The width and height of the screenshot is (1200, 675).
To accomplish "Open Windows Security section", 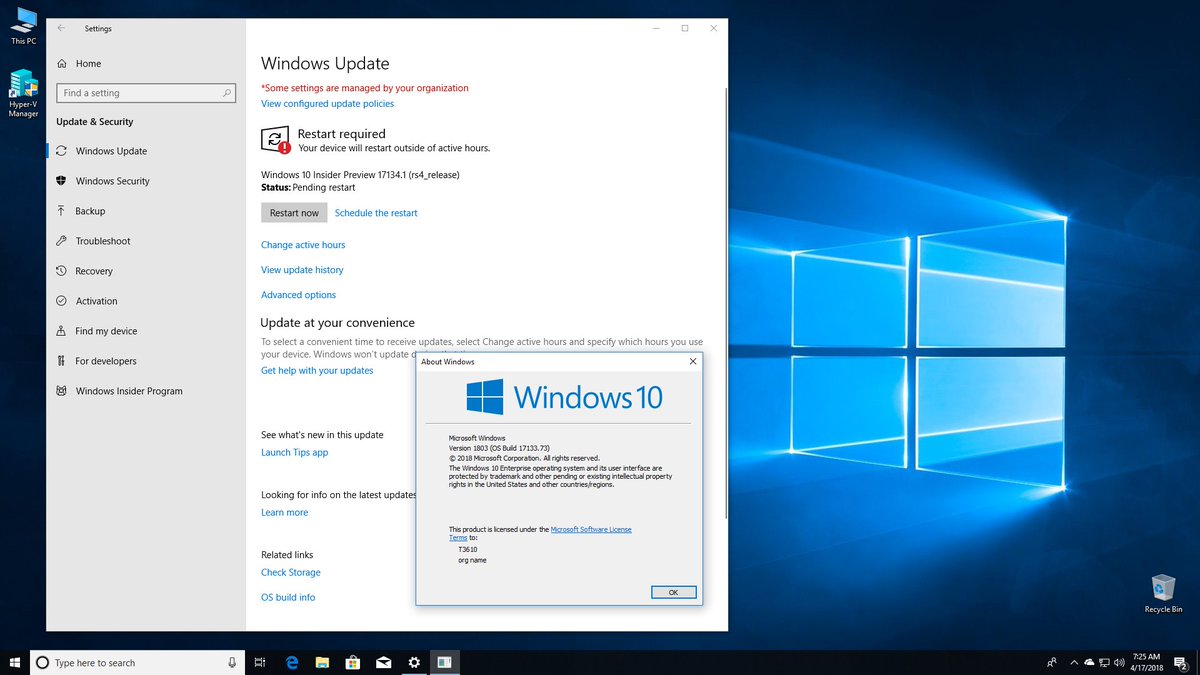I will click(146, 181).
